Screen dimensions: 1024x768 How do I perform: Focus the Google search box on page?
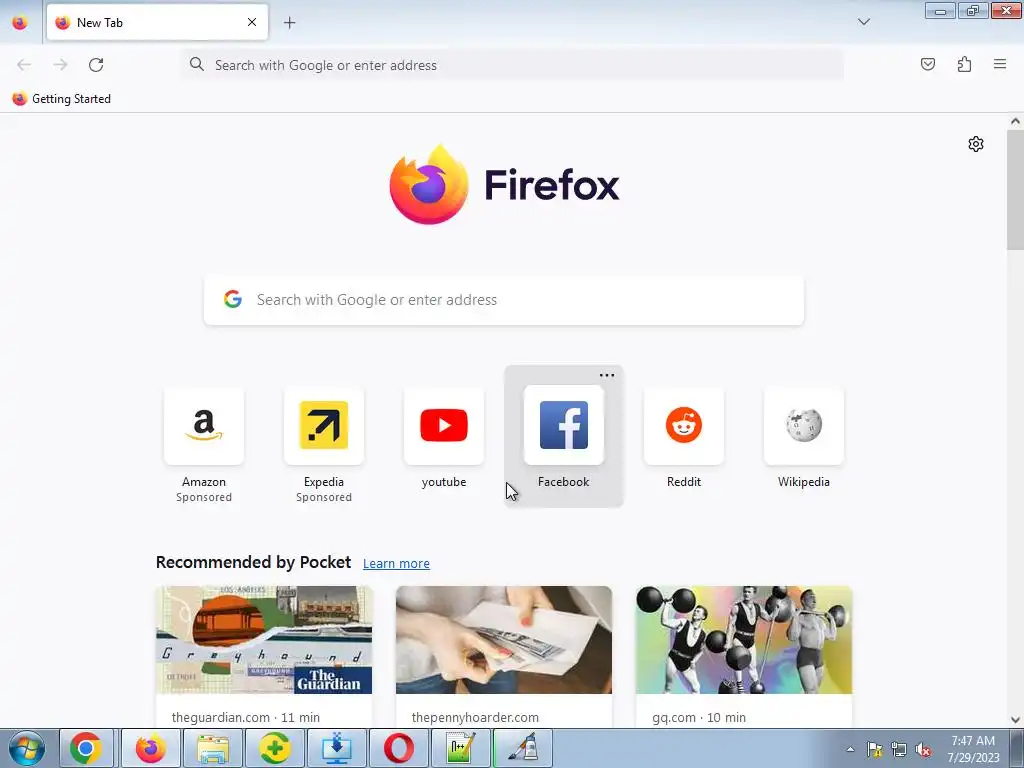coord(504,300)
